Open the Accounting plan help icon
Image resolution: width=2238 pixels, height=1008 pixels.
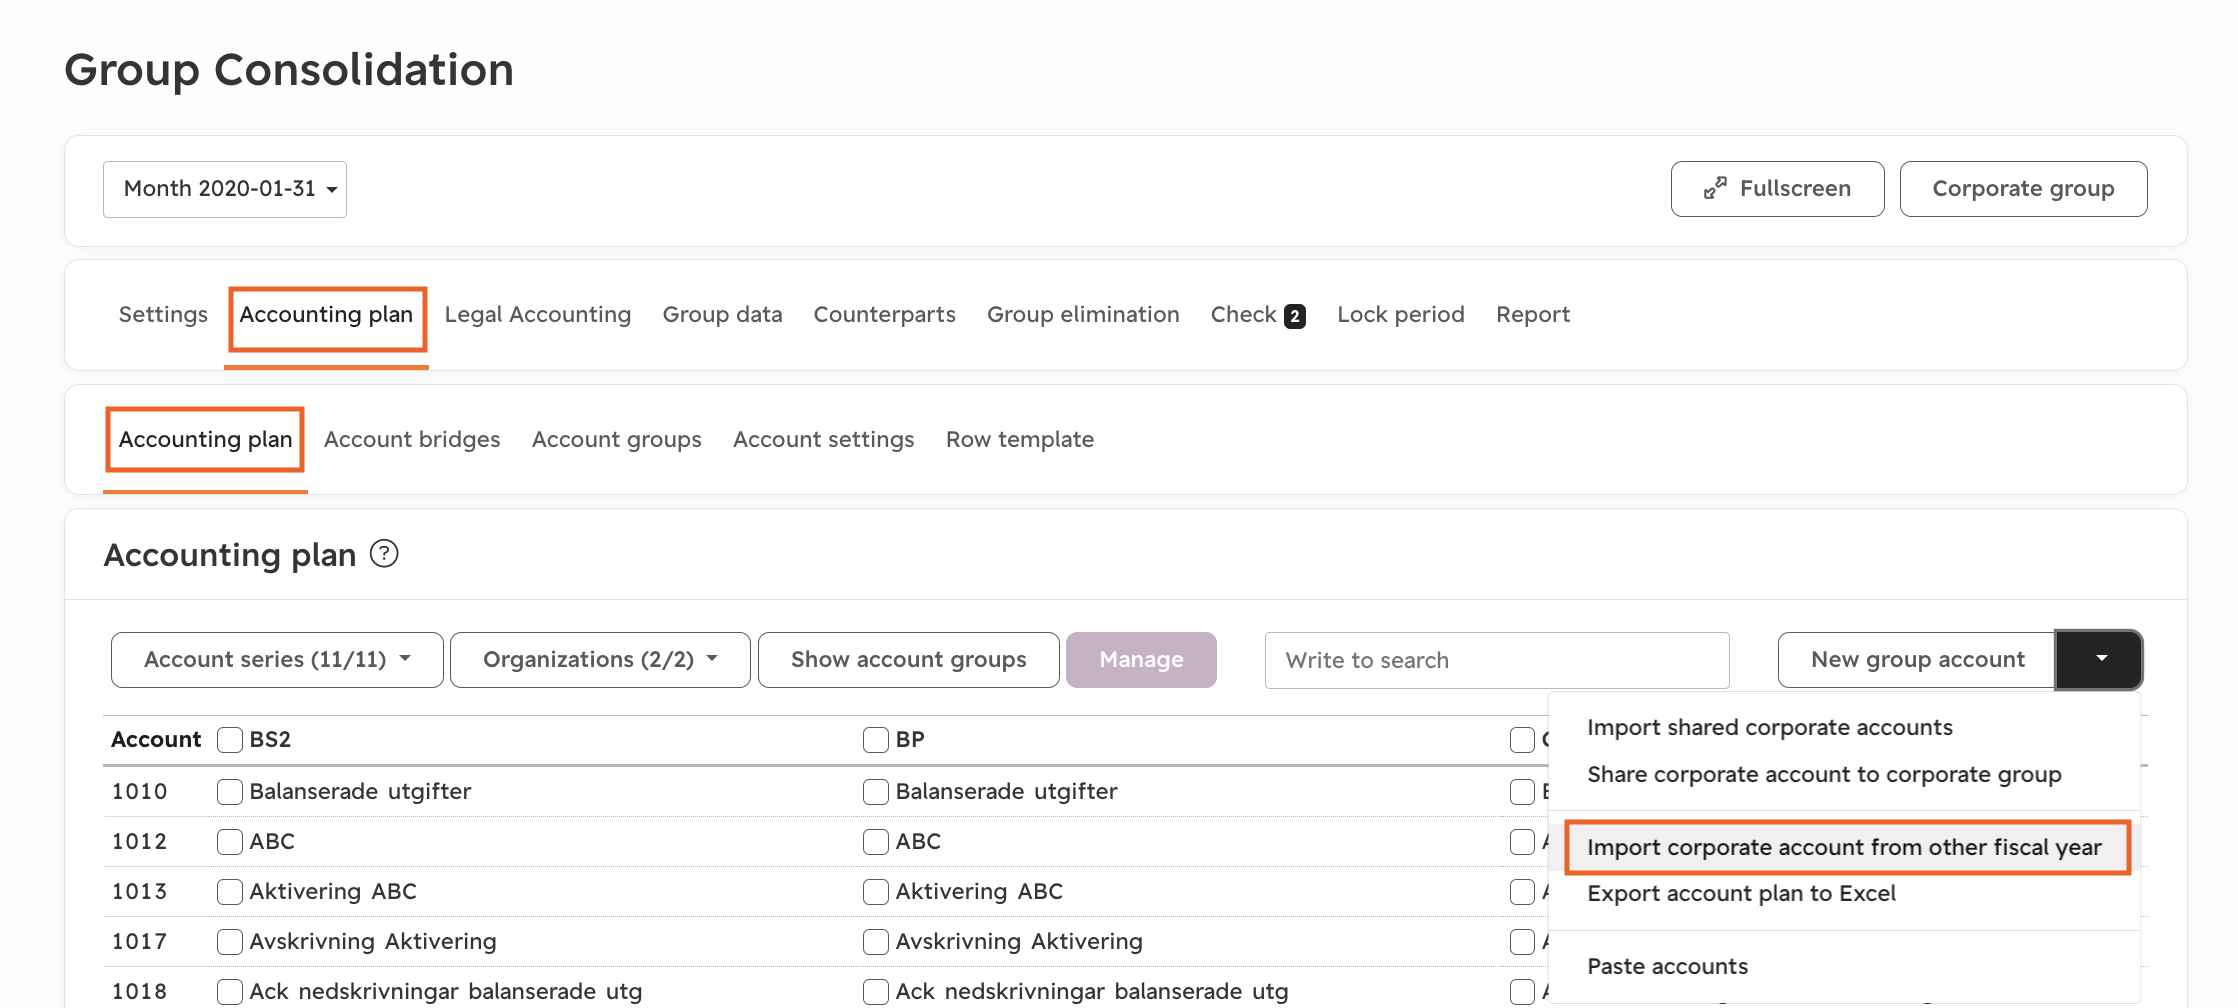[384, 553]
